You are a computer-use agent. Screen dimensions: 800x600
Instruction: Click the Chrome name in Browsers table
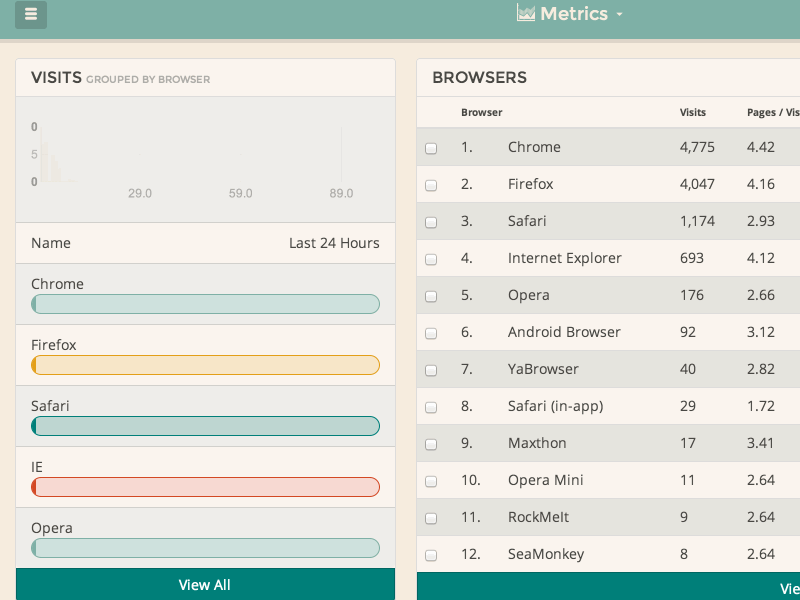534,147
